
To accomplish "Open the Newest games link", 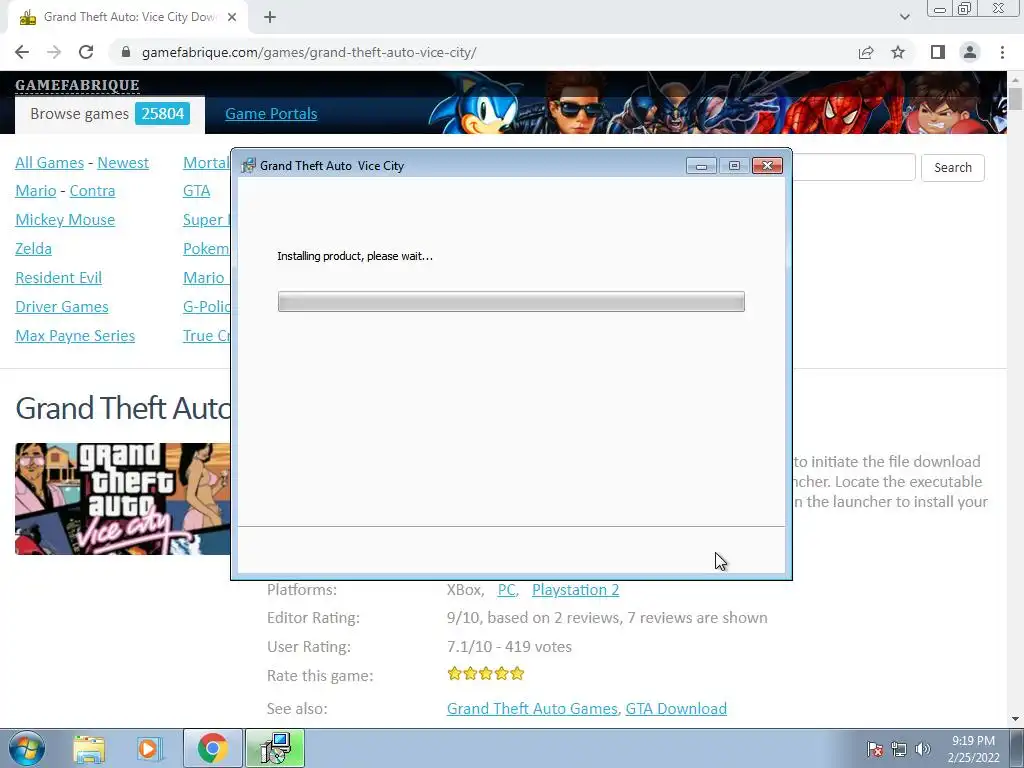I will [123, 163].
